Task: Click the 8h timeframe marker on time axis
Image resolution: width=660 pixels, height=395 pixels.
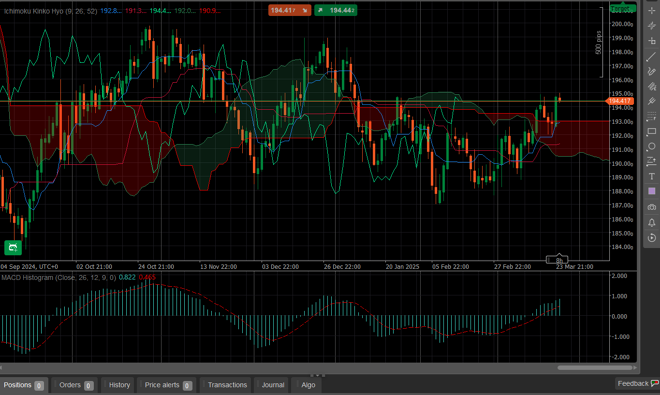Action: pos(557,260)
